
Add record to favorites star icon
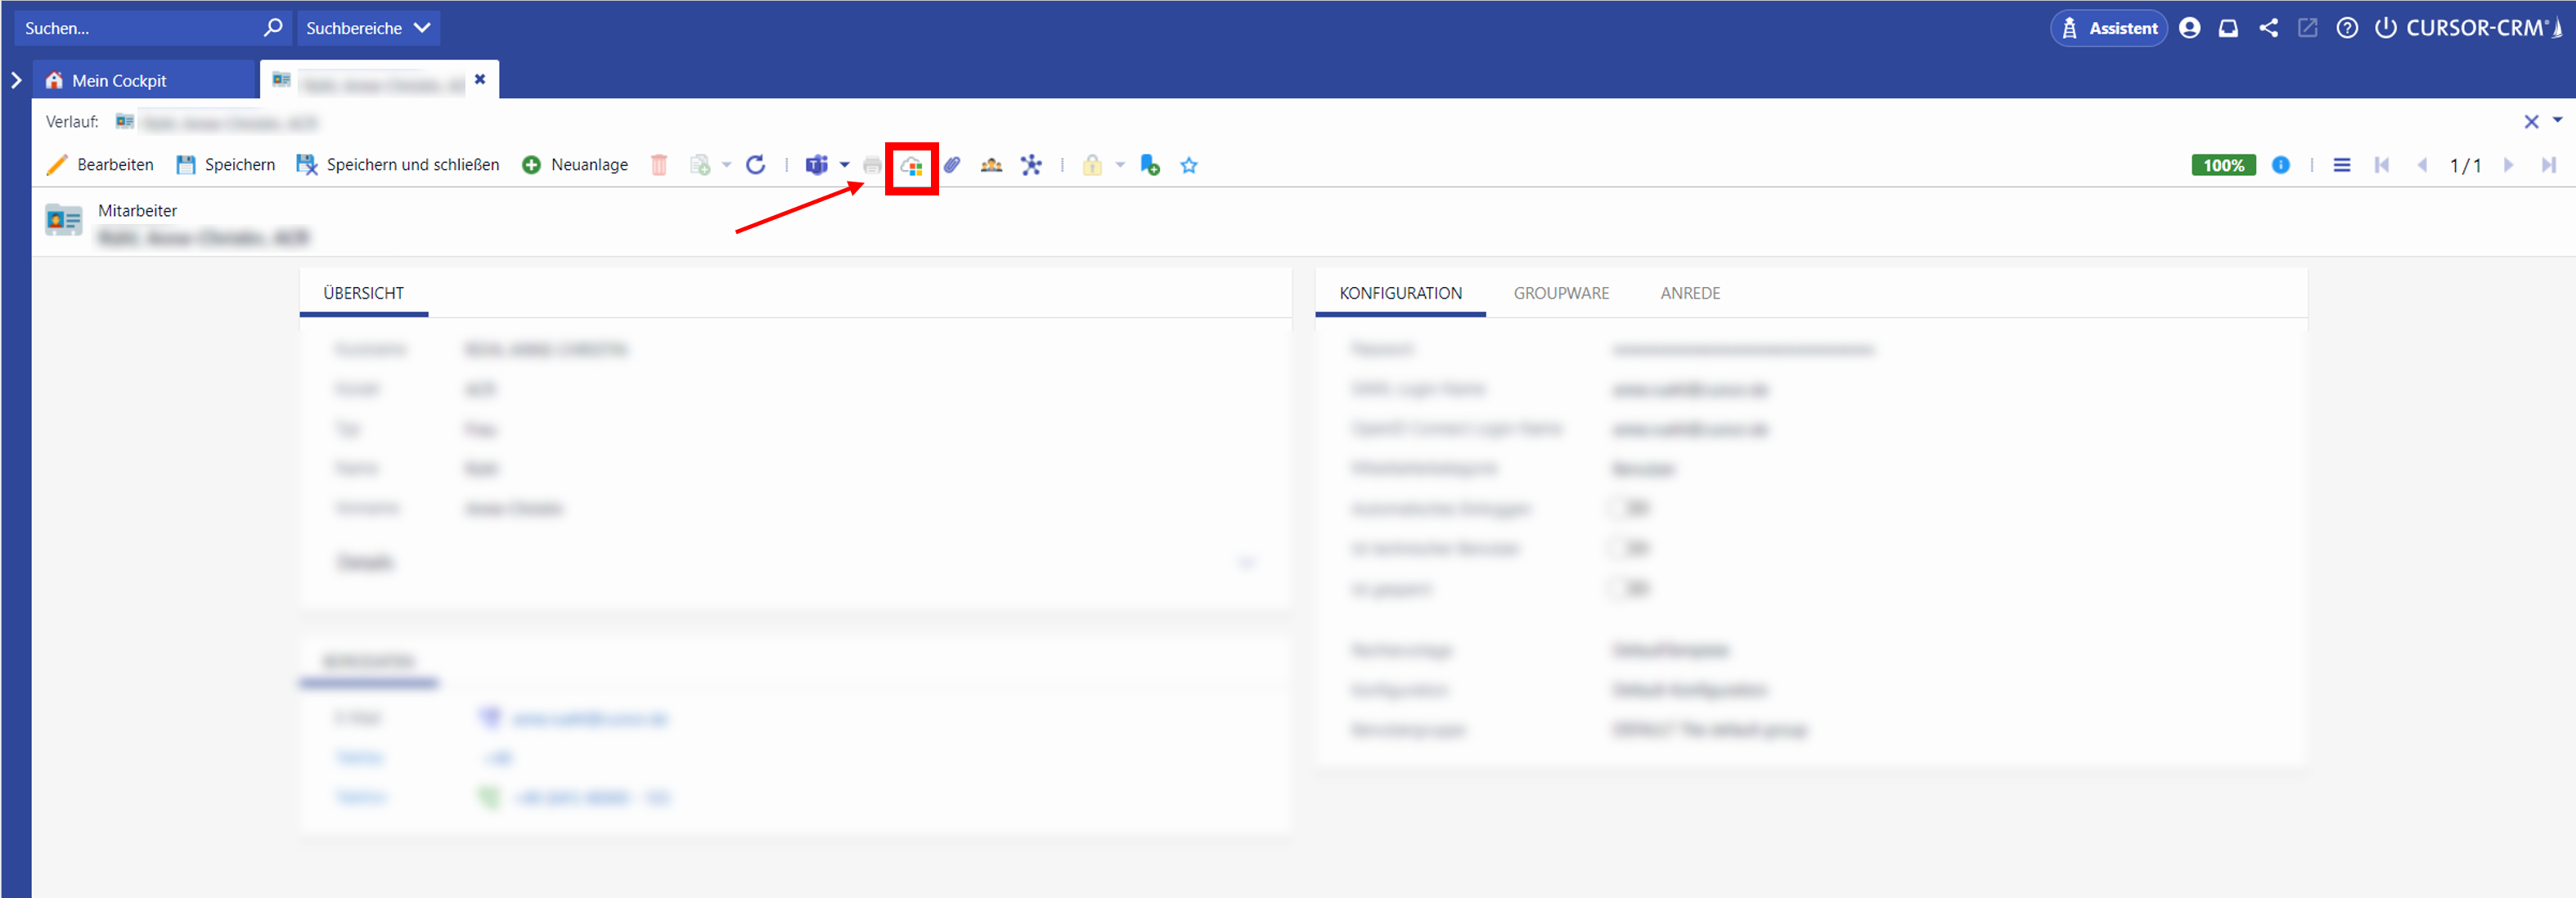[x=1189, y=166]
